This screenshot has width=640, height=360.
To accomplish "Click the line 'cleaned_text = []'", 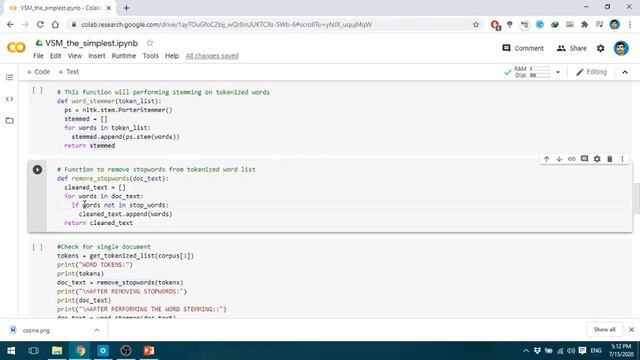I will (x=95, y=187).
